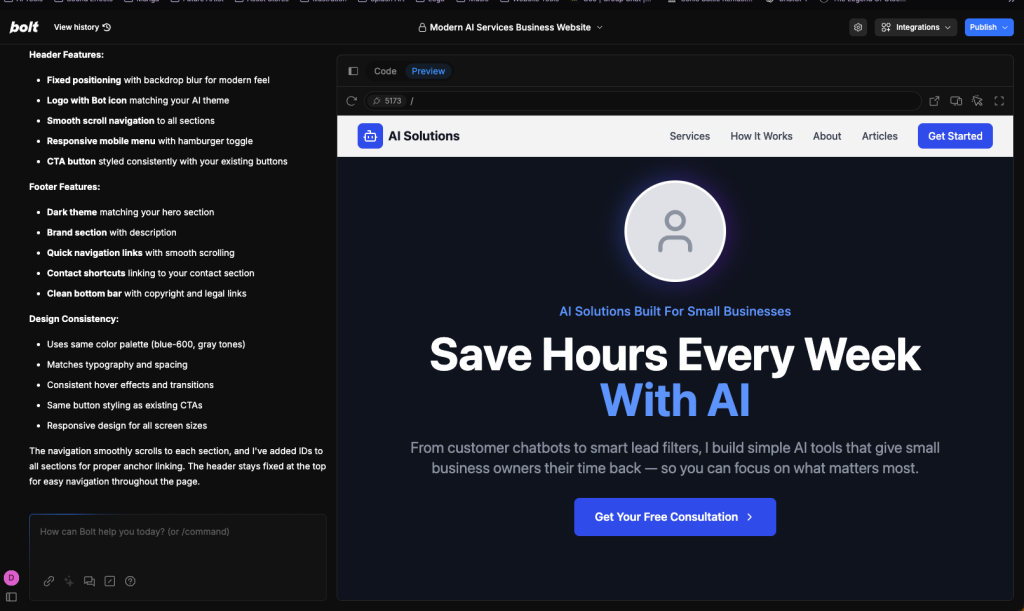Viewport: 1024px width, 611px height.
Task: Select the Preview tab
Action: point(428,71)
